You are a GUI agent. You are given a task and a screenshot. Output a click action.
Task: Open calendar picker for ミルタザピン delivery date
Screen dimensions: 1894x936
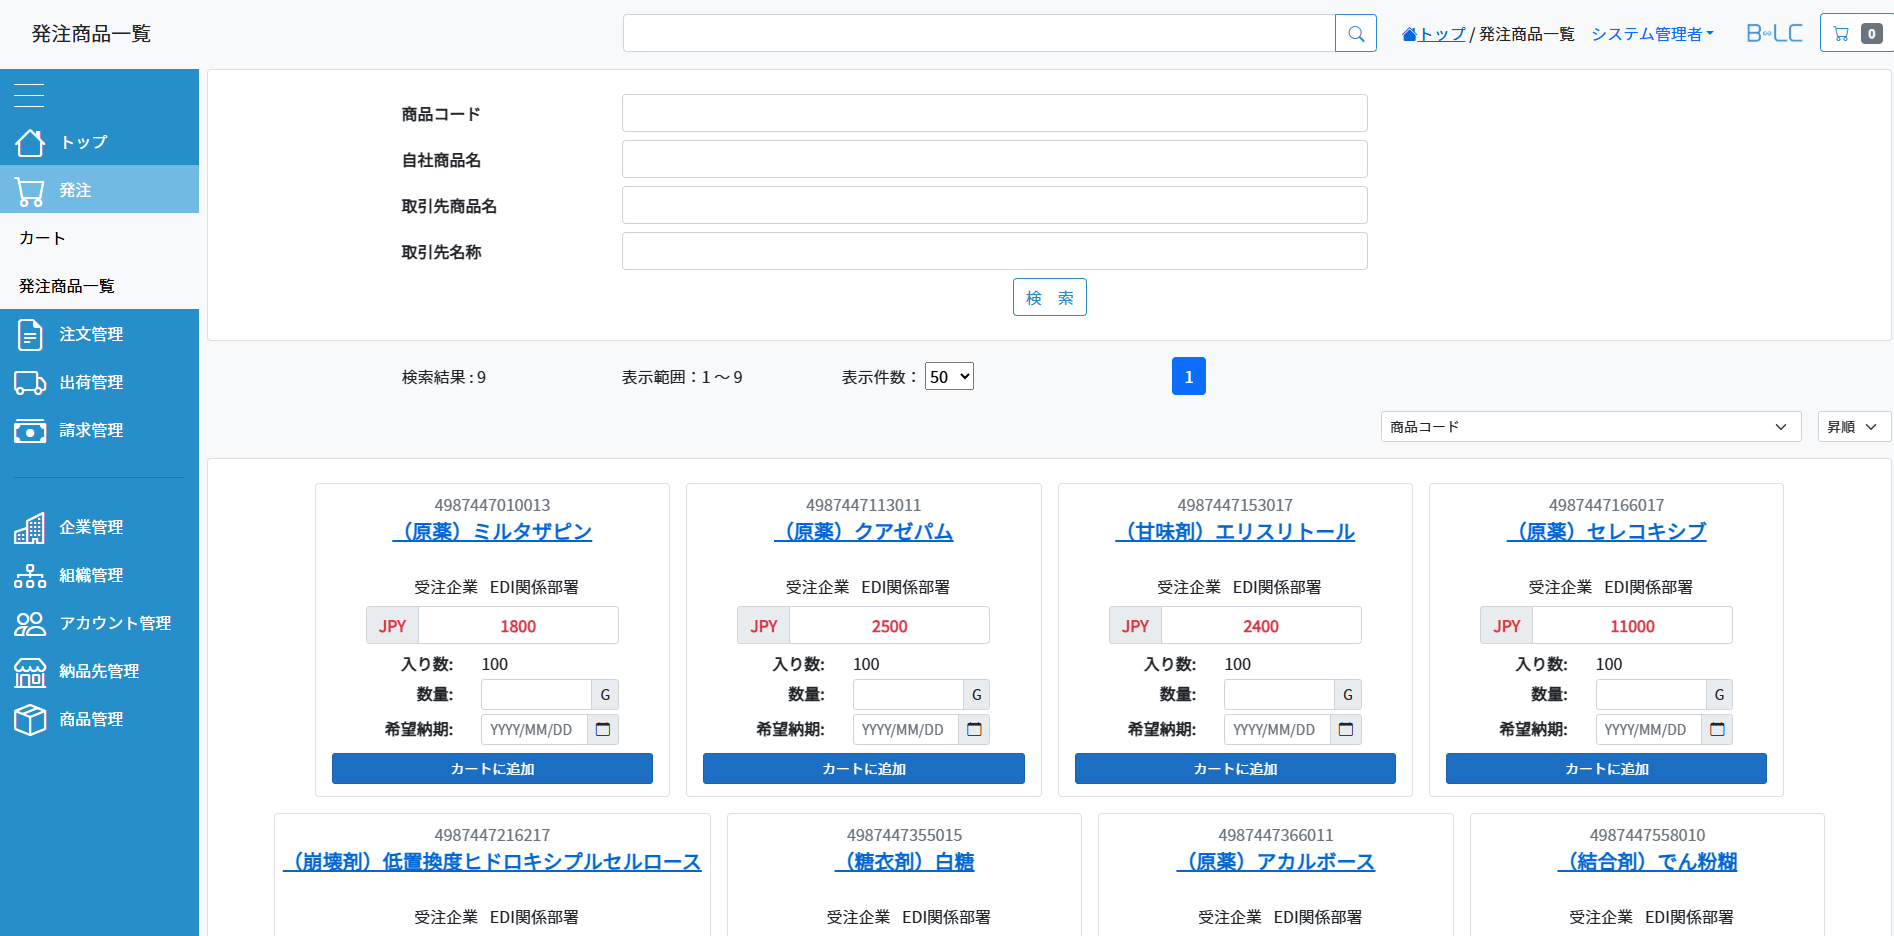[603, 730]
